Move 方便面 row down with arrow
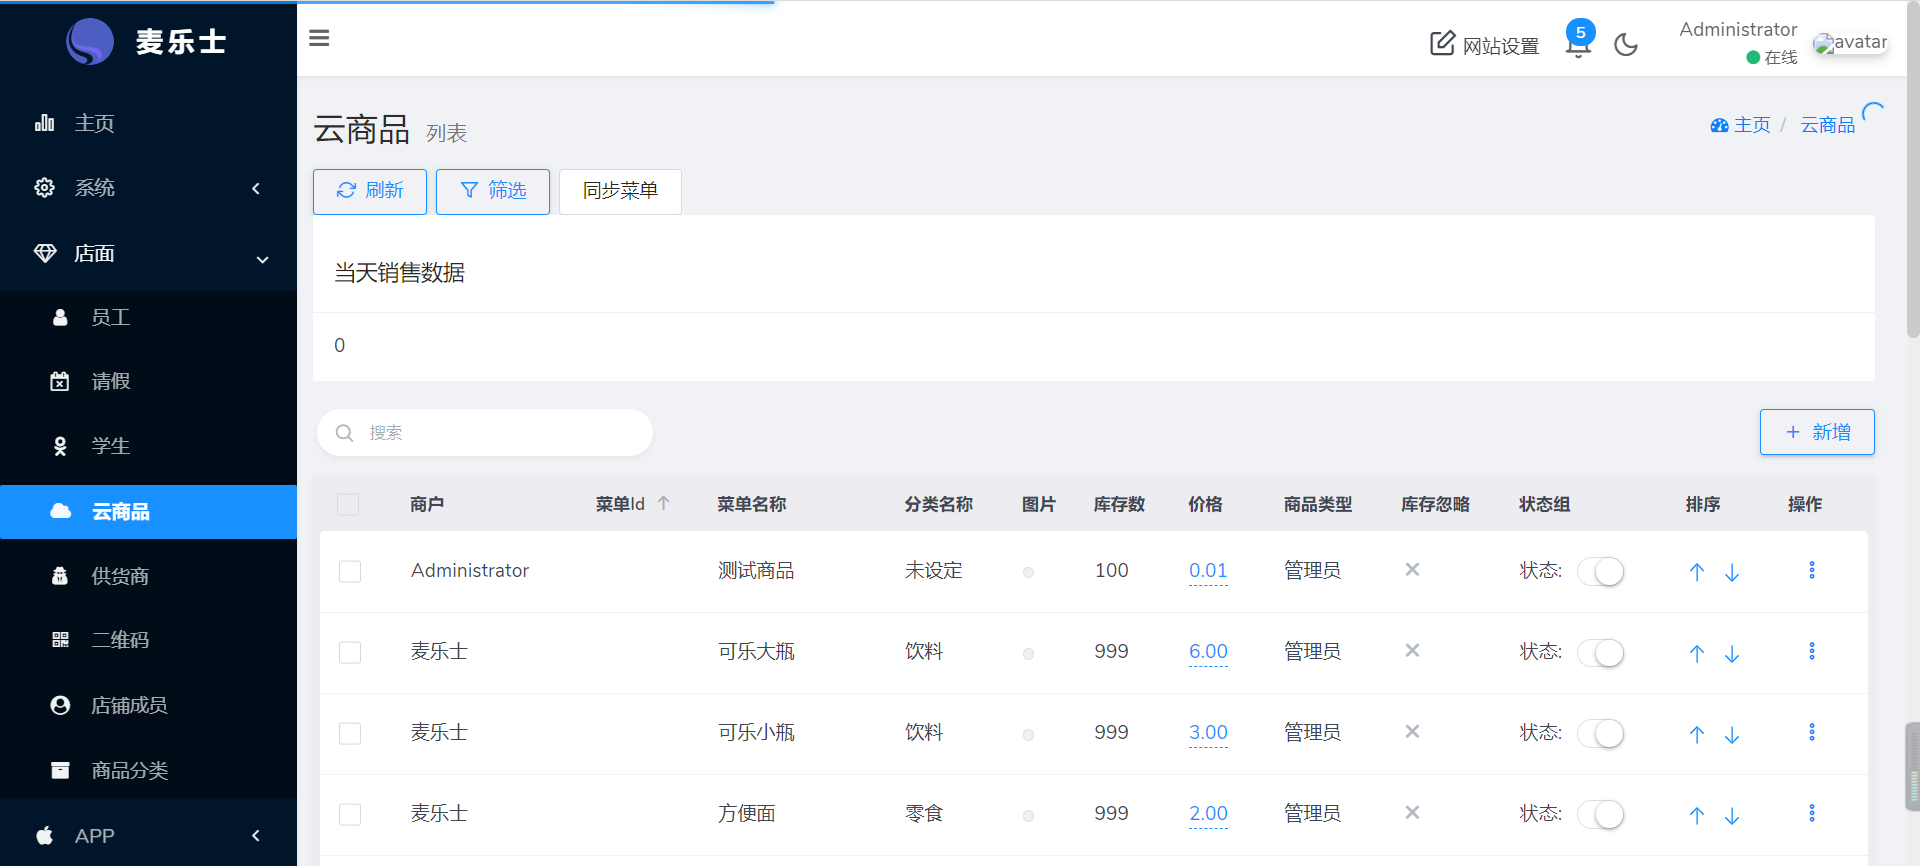Viewport: 1920px width, 866px height. coord(1732,815)
